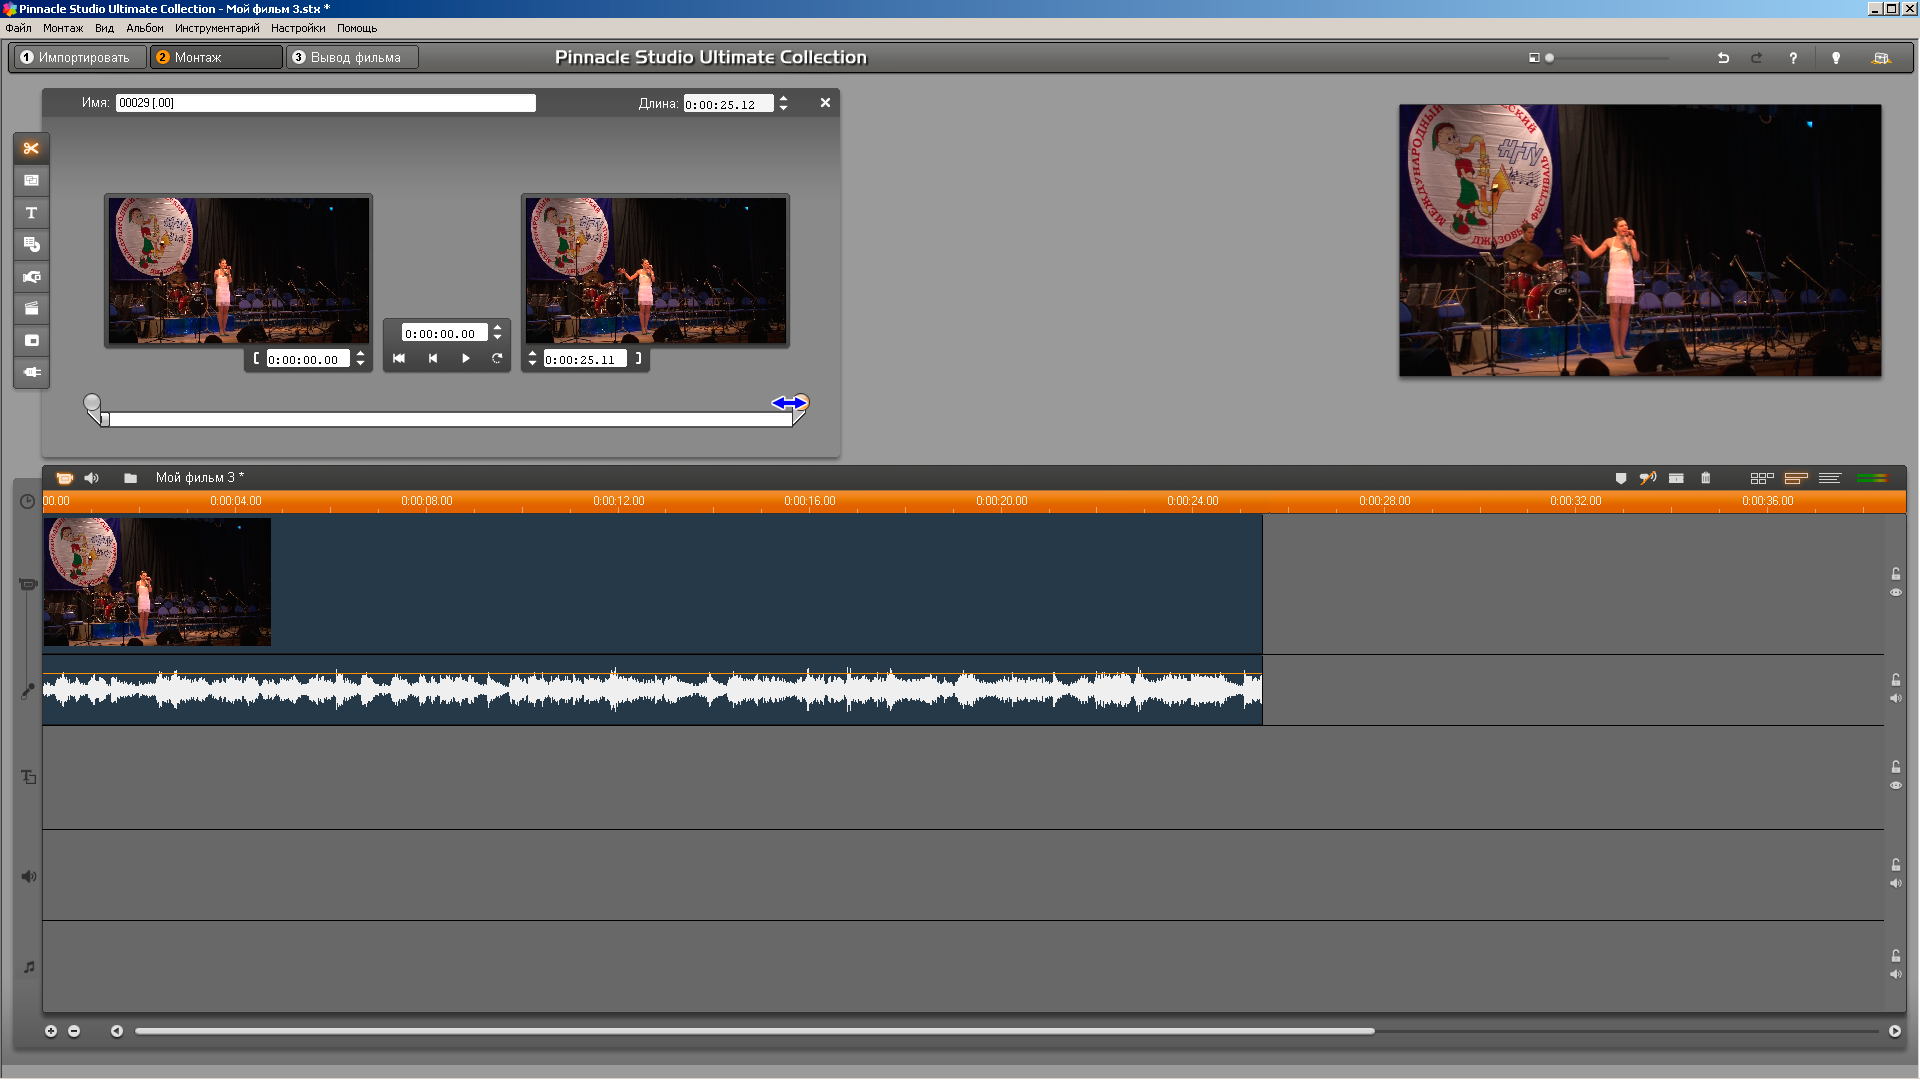Click the trash delete clip icon
This screenshot has height=1080, width=1920.
1706,478
